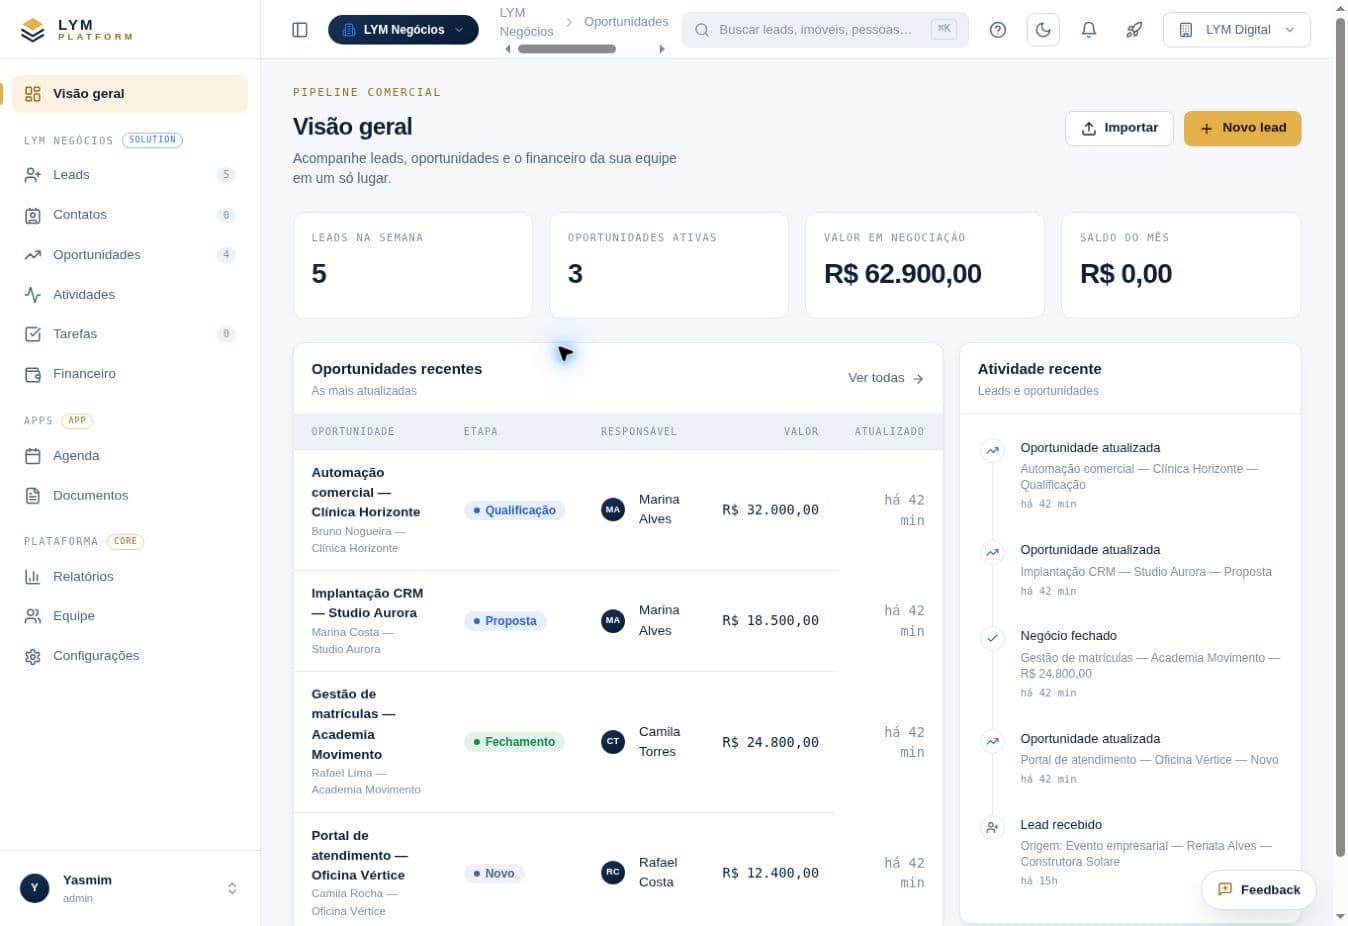The image size is (1348, 926).
Task: Click the page vertical scrollbar
Action: [1340, 437]
